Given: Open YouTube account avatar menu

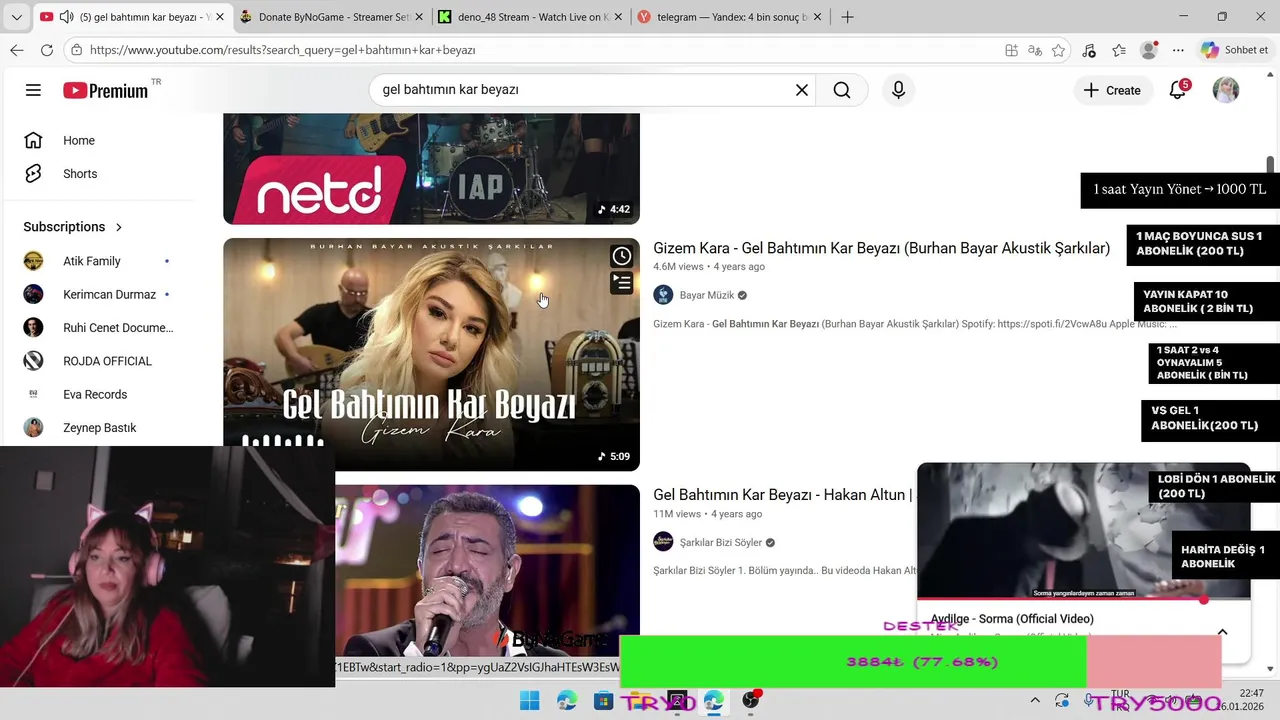Looking at the screenshot, I should (1226, 90).
